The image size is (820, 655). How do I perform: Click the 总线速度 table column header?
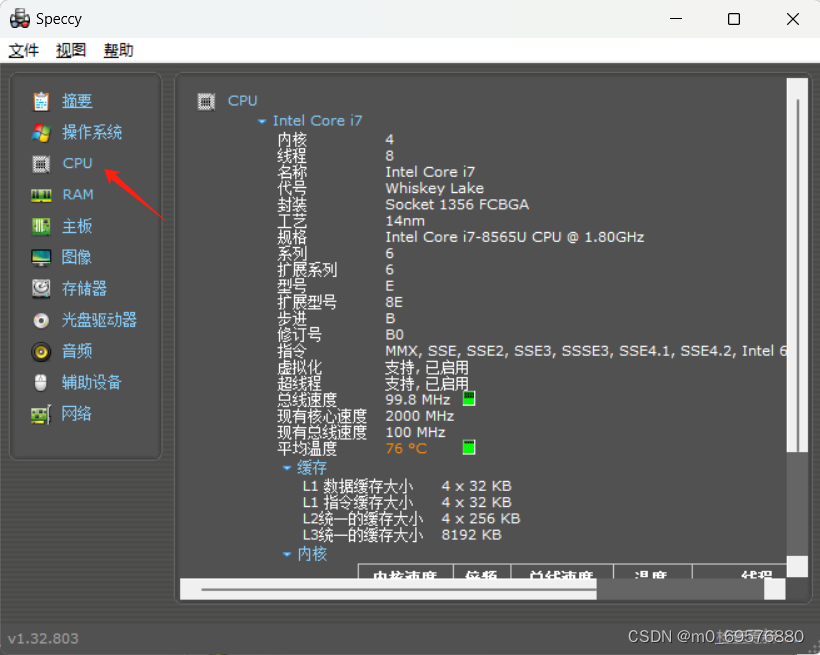tap(562, 574)
